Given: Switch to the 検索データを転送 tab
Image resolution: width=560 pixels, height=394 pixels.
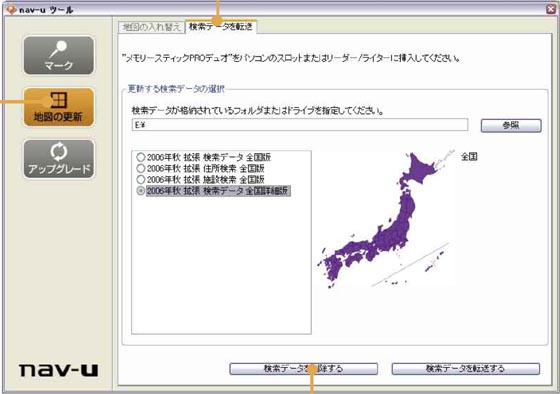Looking at the screenshot, I should coord(221,26).
